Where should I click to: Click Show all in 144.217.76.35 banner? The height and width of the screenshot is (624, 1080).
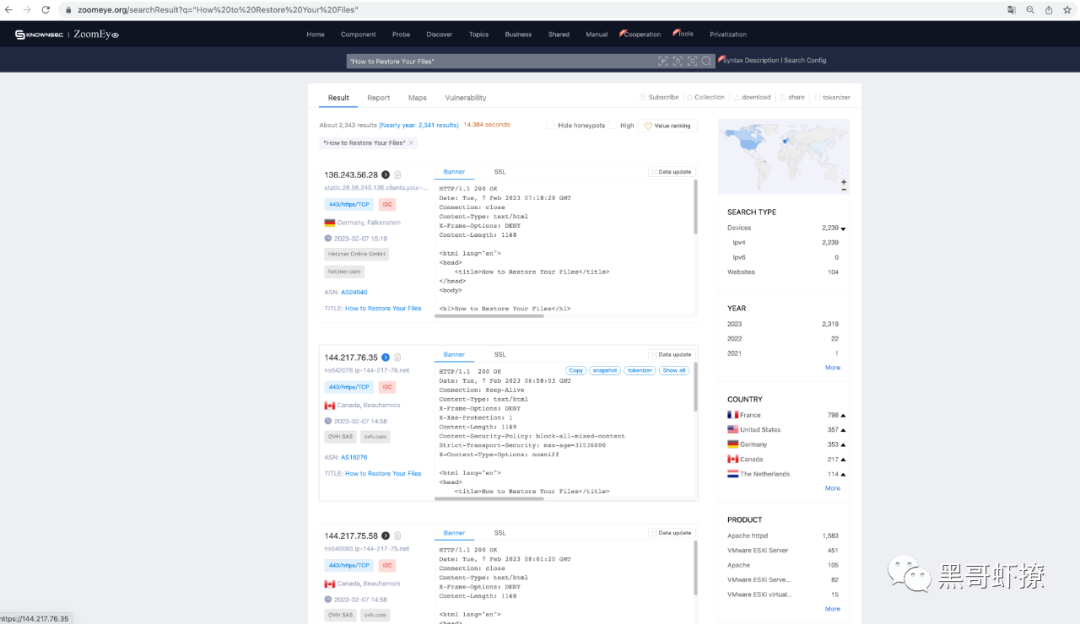674,371
